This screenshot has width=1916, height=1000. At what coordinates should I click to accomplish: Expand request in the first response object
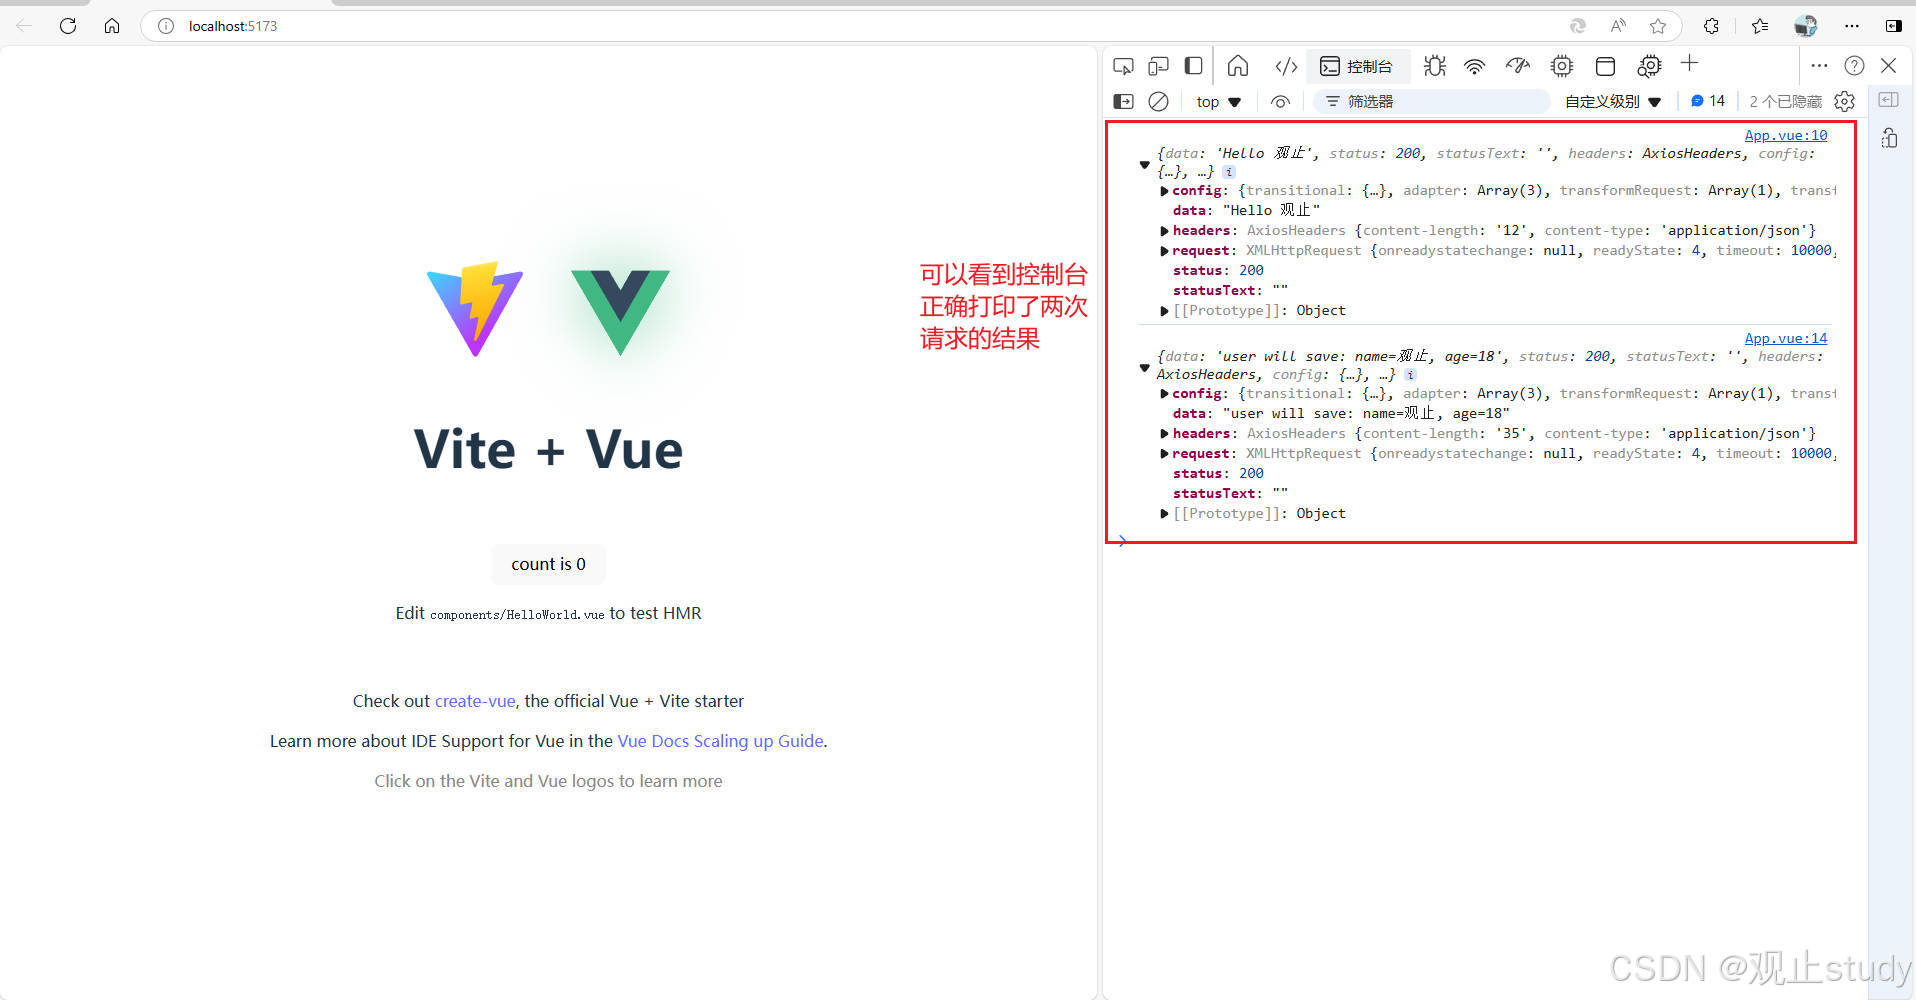click(1164, 251)
